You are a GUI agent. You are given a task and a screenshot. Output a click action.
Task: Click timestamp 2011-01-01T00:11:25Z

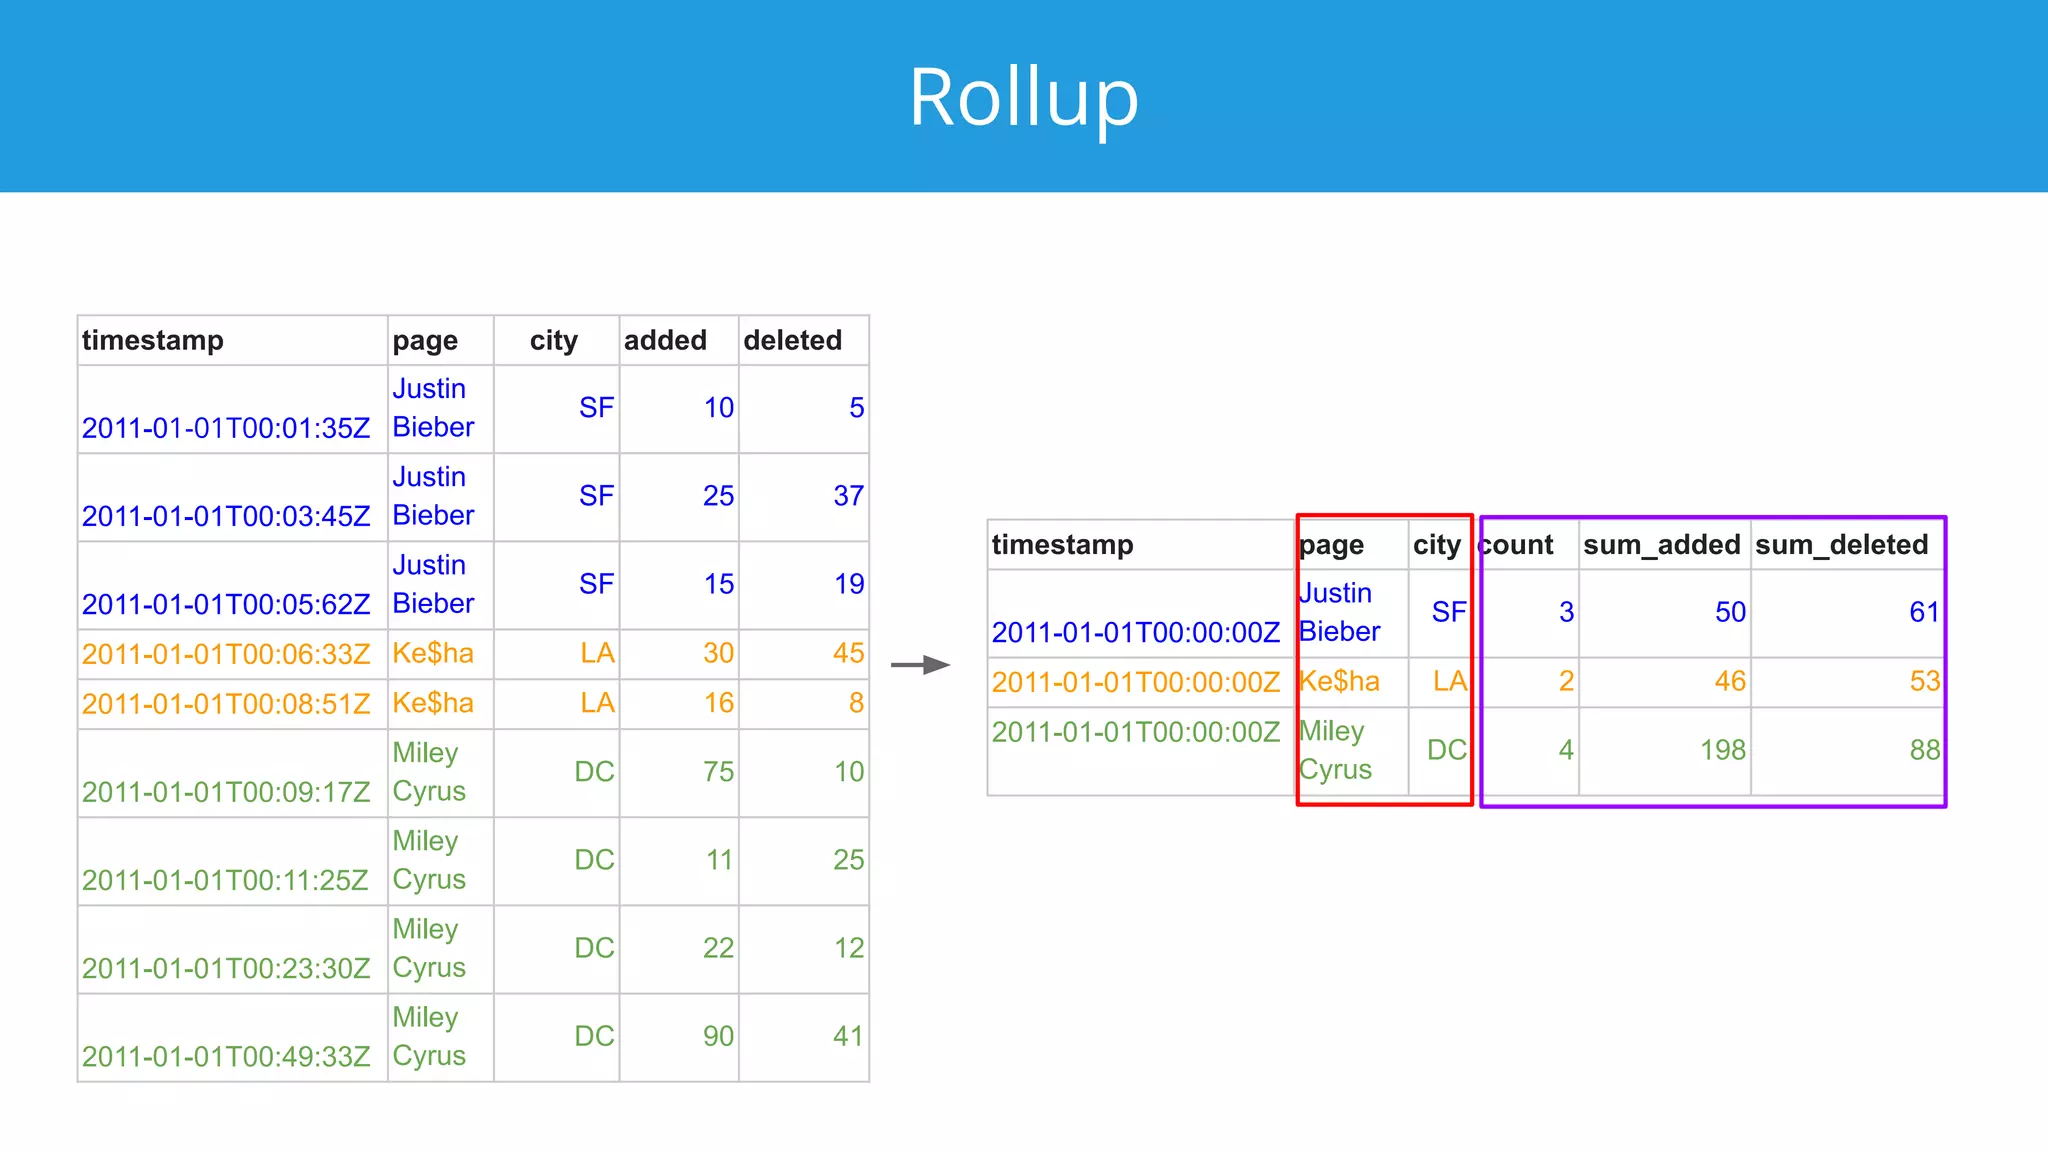coord(226,880)
